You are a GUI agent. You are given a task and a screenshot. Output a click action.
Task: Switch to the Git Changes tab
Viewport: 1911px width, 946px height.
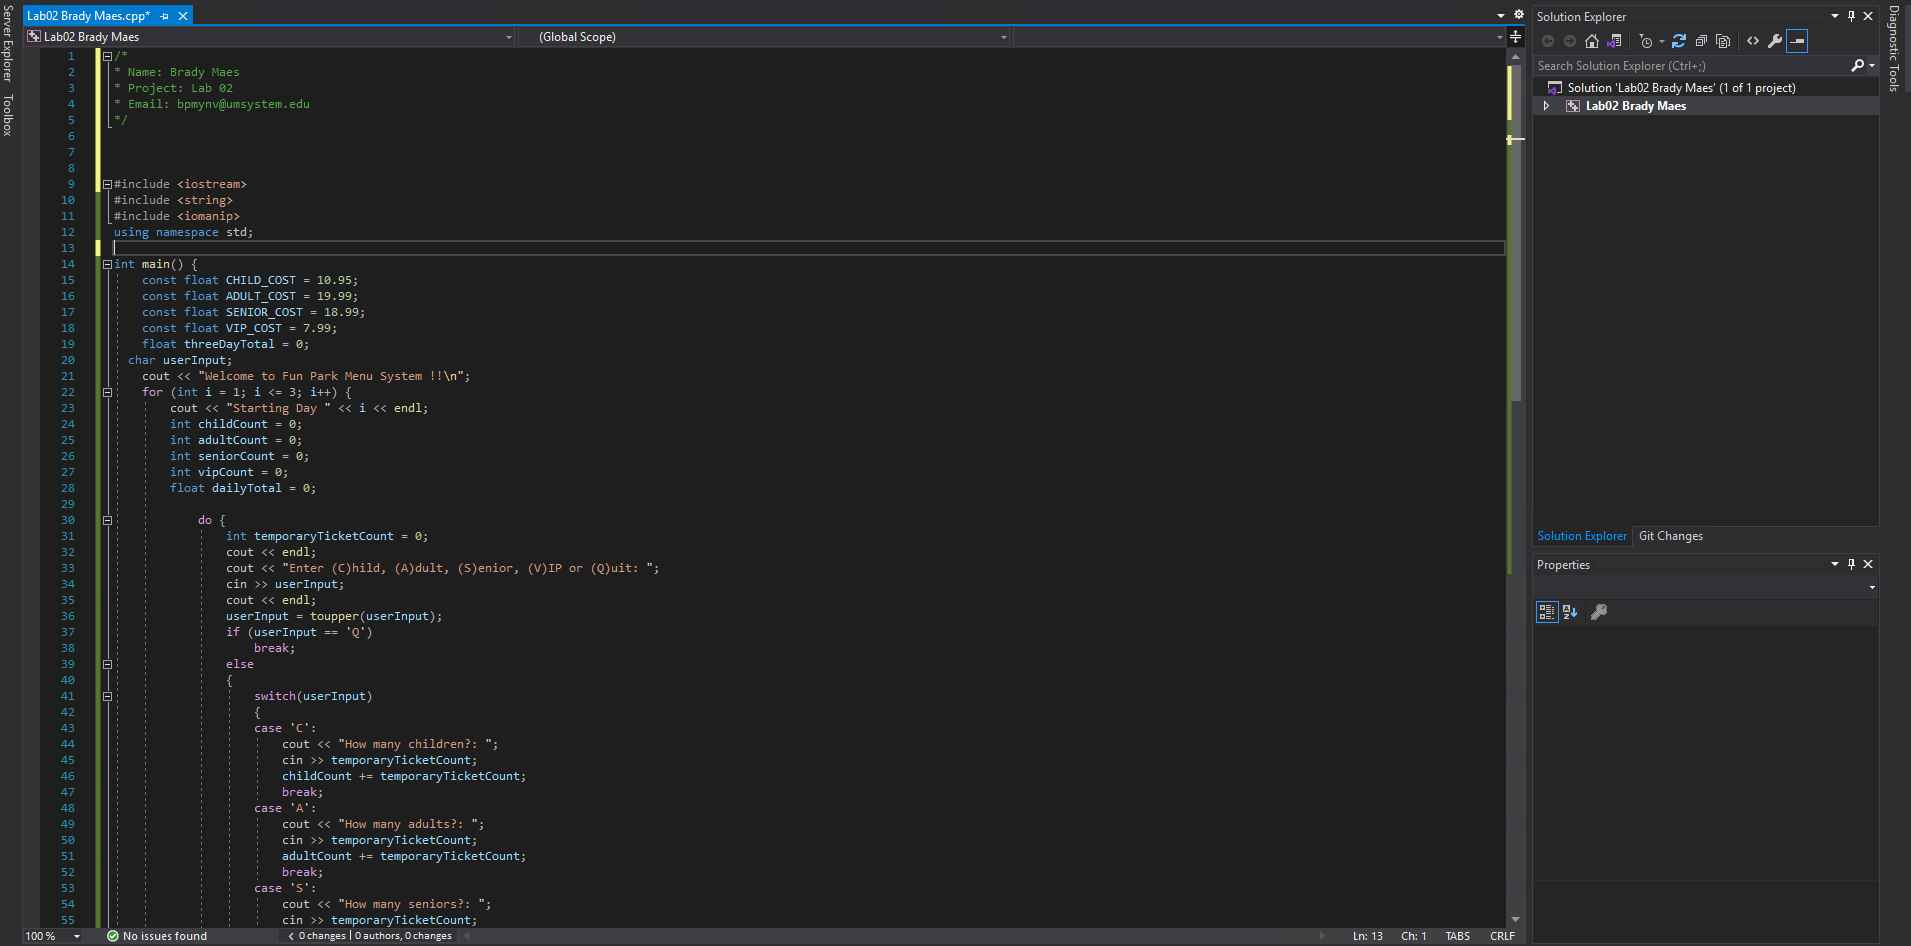pos(1671,536)
